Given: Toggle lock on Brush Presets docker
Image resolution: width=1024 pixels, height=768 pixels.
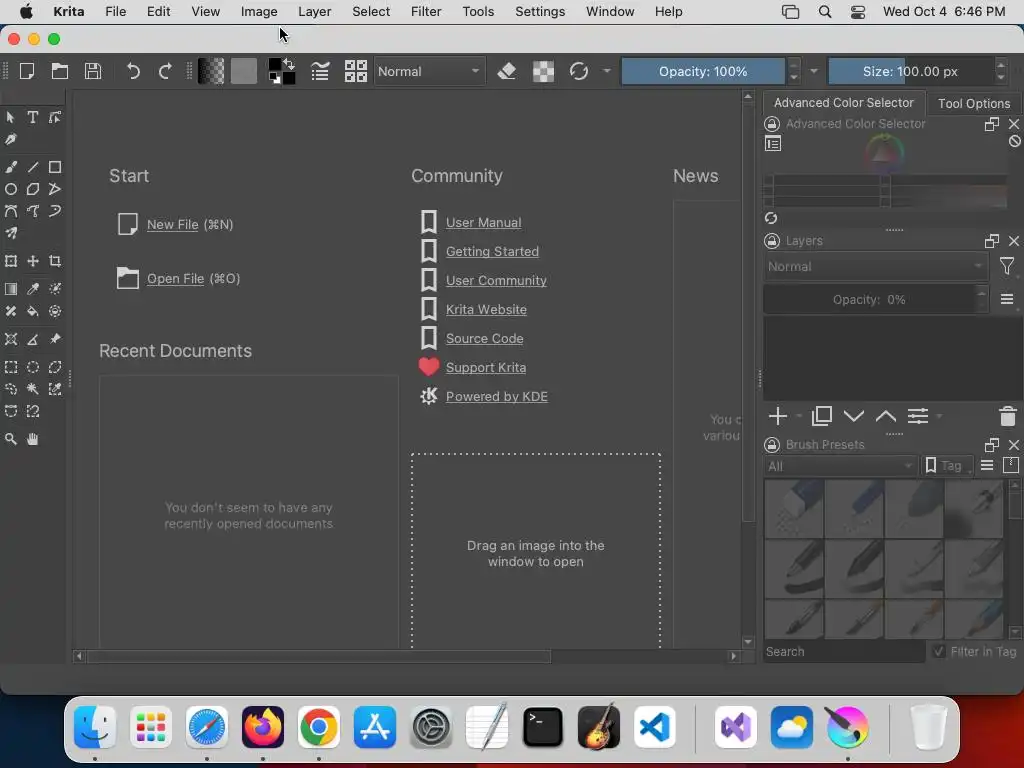Looking at the screenshot, I should point(772,445).
